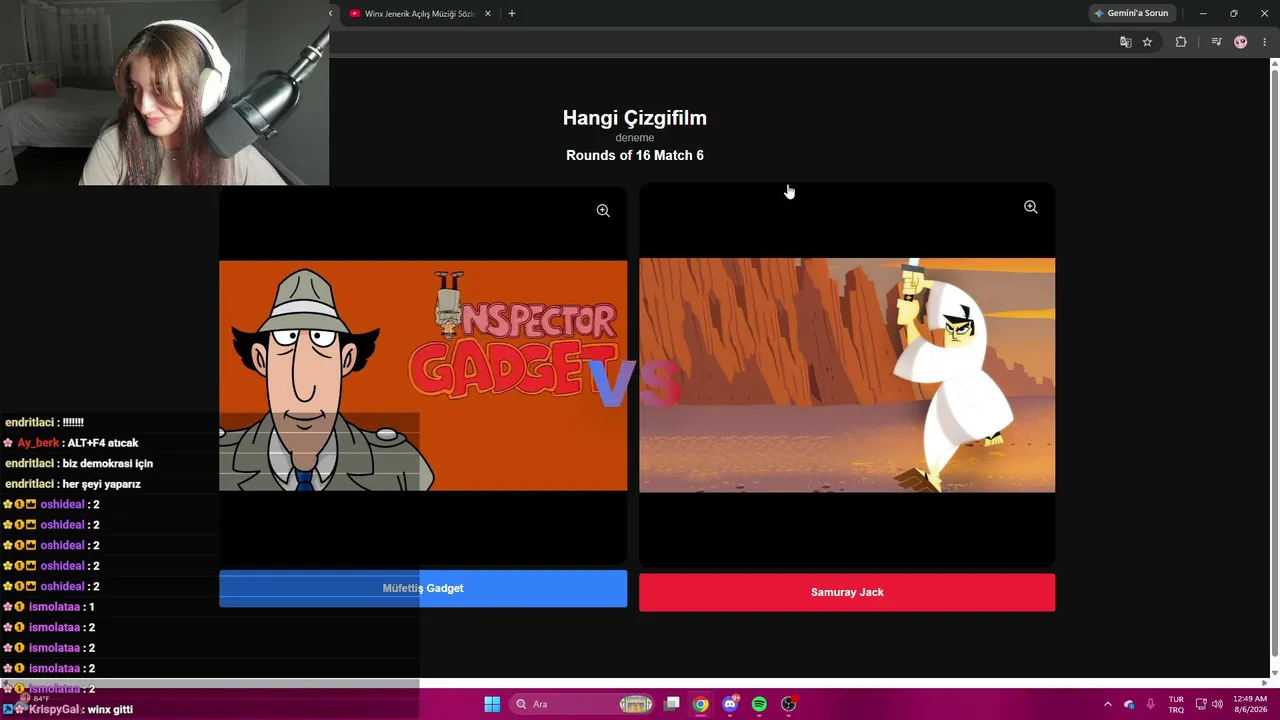
Task: Open Task View on the taskbar
Action: click(x=672, y=704)
